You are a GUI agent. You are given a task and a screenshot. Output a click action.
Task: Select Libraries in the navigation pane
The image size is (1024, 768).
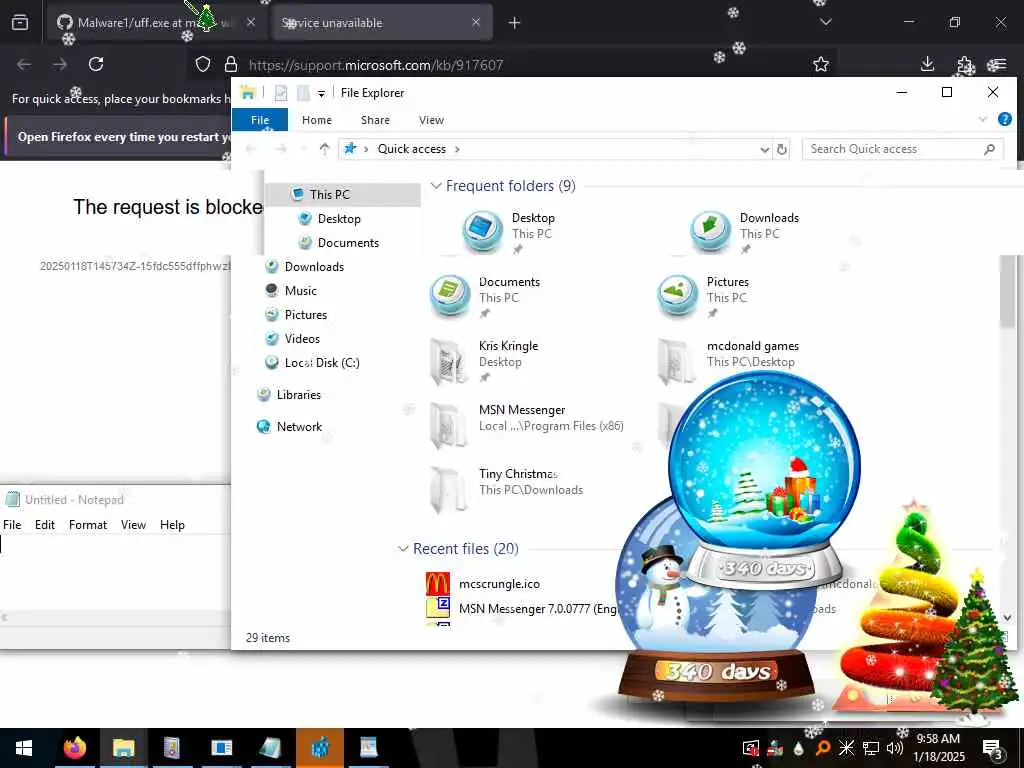click(298, 394)
